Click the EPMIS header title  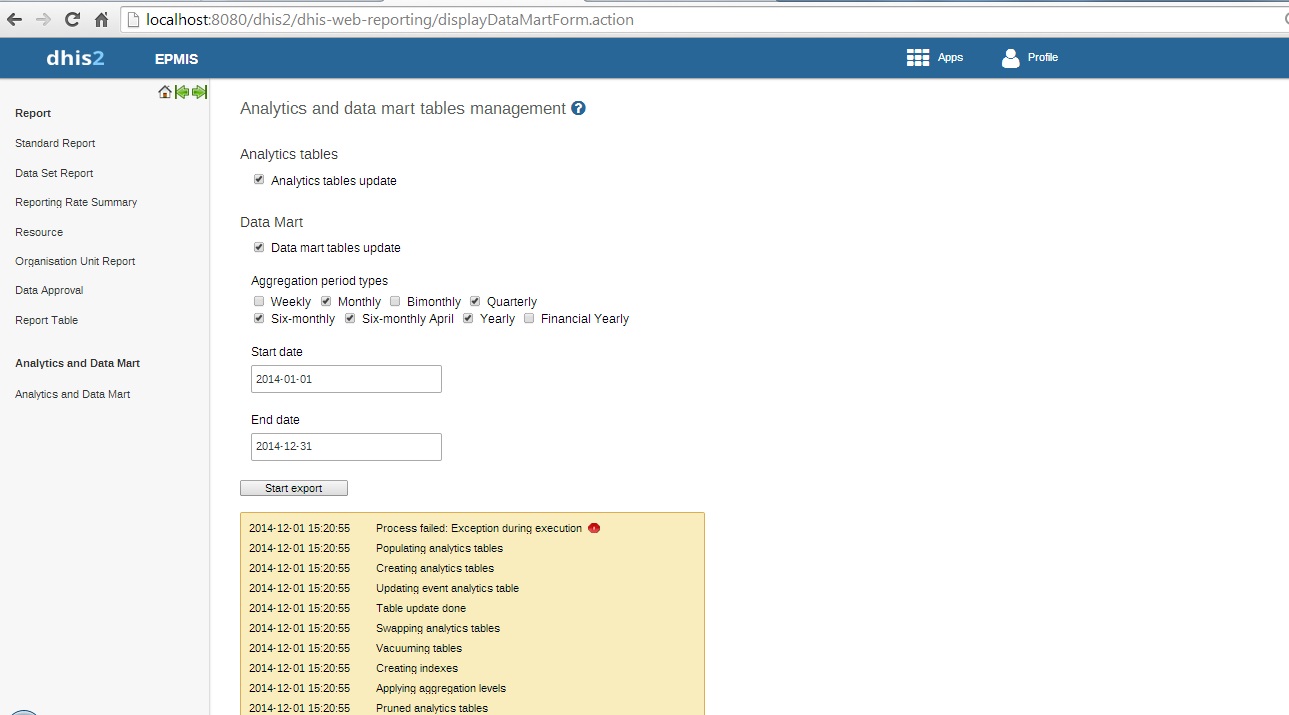[x=177, y=59]
